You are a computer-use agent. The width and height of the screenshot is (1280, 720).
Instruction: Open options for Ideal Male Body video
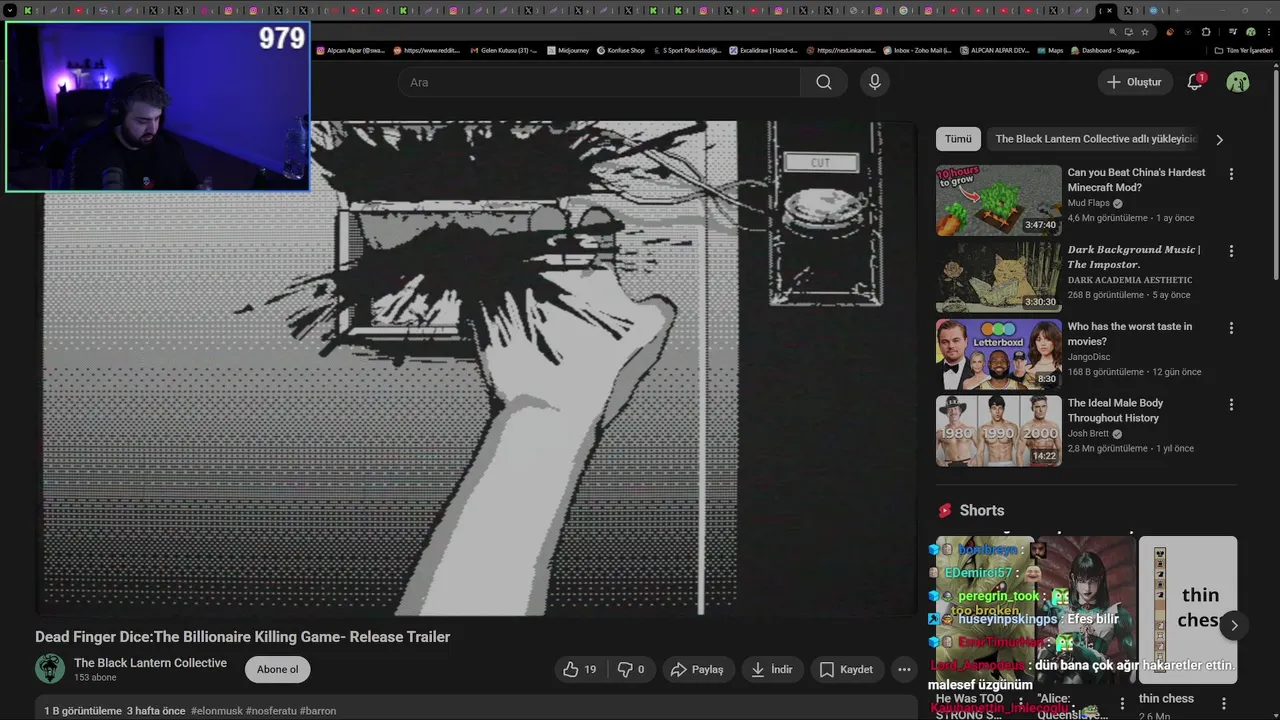1231,405
